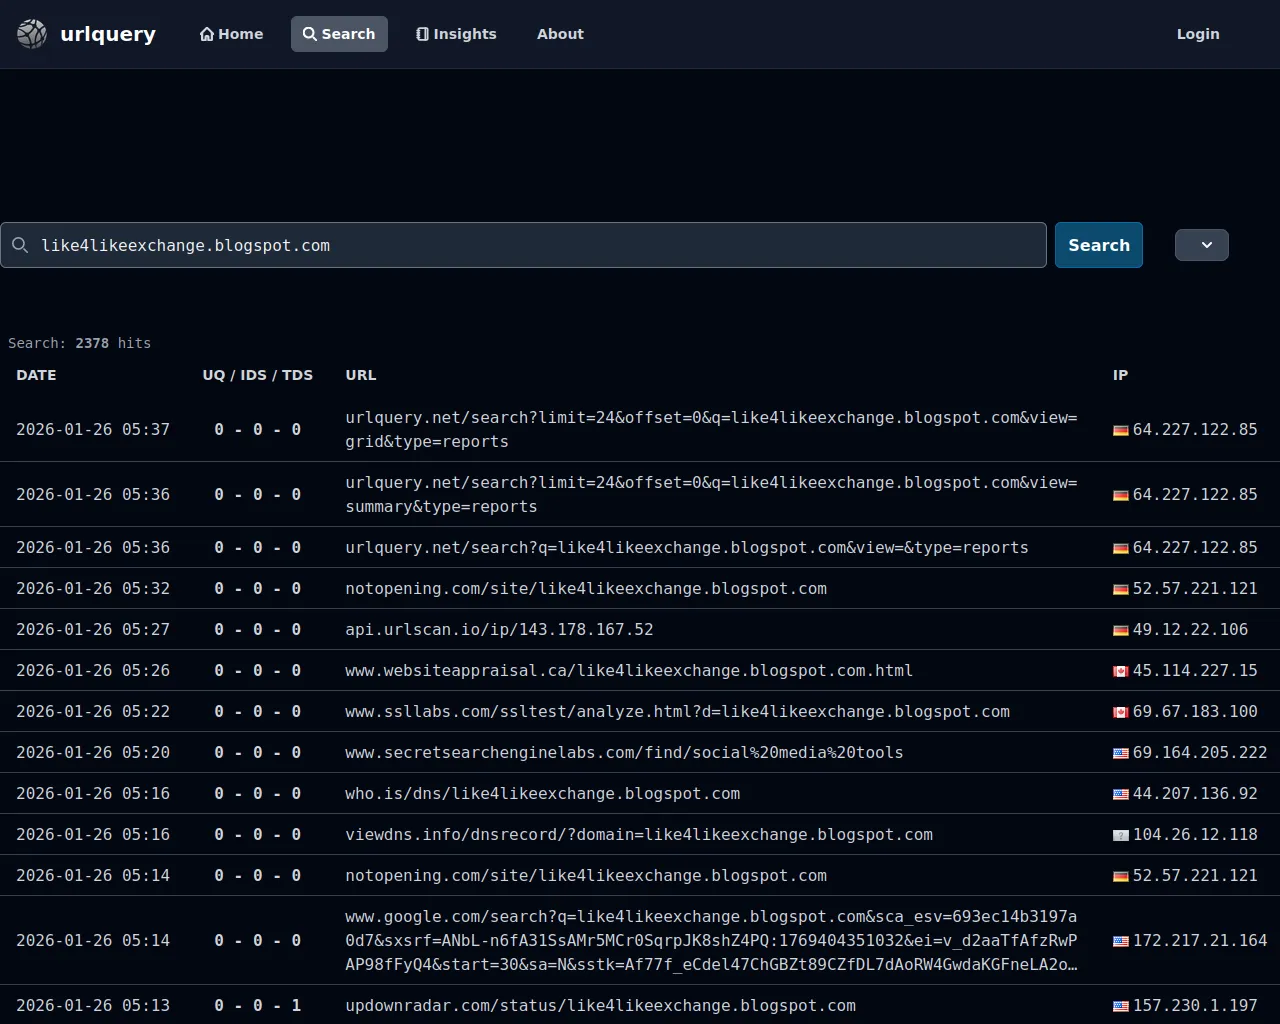The height and width of the screenshot is (1024, 1280).
Task: Click Canadian flag beside IP 45.114.227.15
Action: click(x=1120, y=671)
